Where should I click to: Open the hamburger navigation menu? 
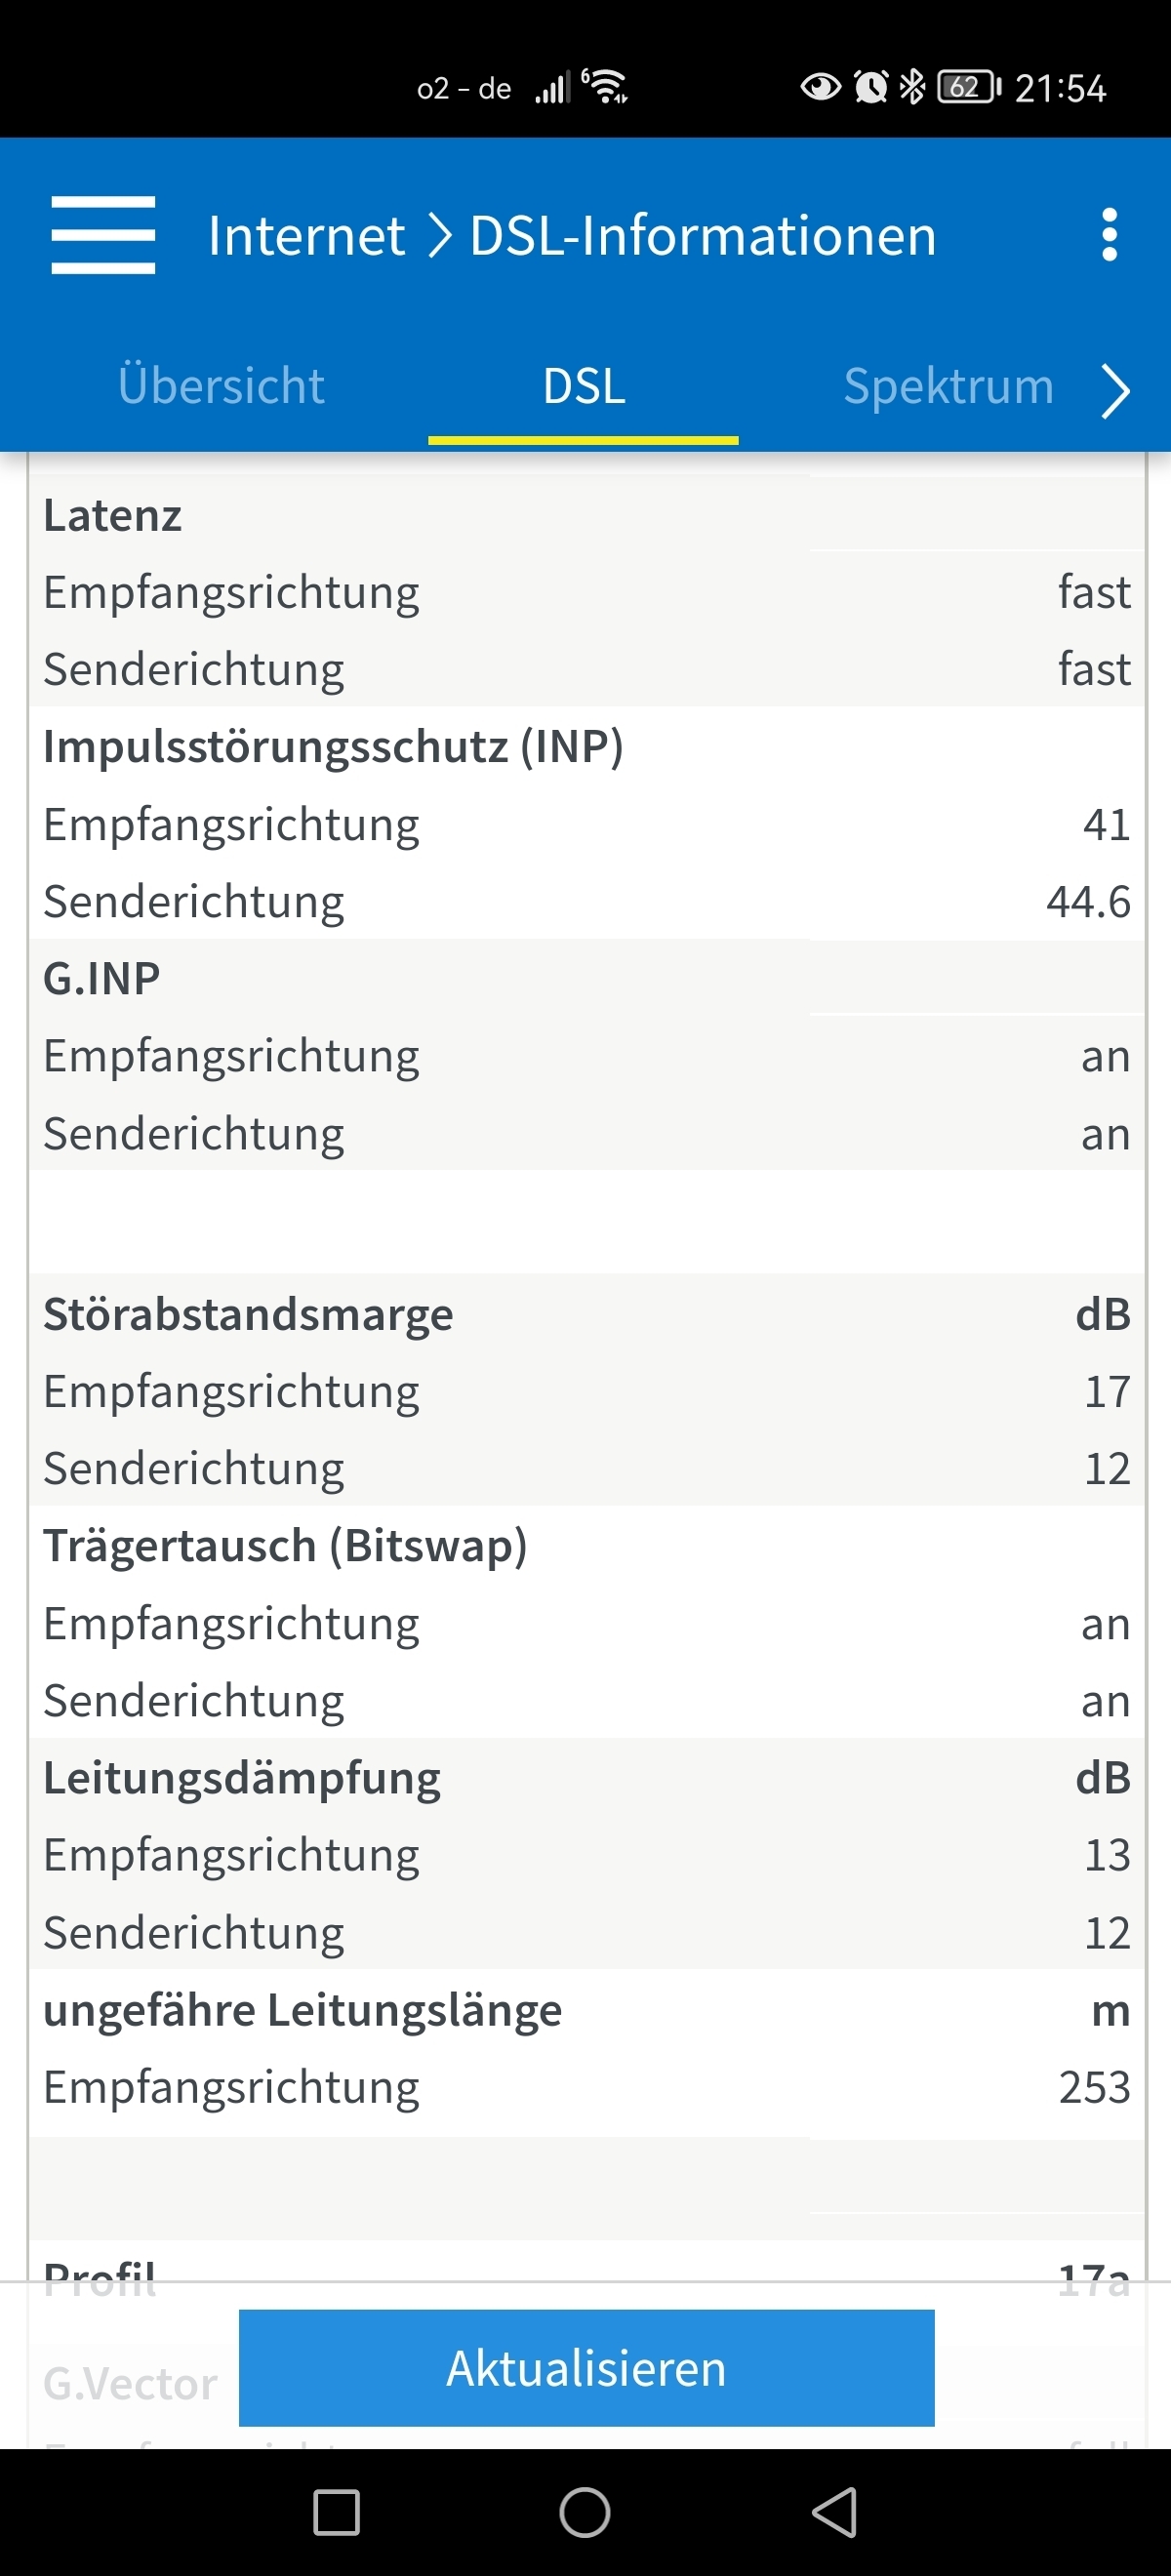[103, 235]
